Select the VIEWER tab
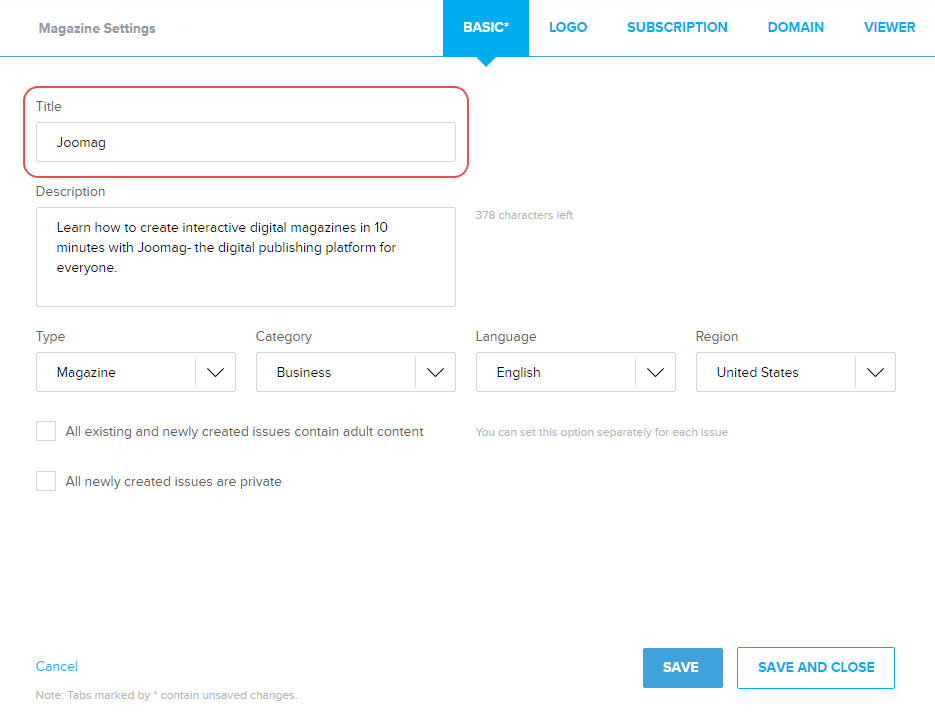 (889, 27)
